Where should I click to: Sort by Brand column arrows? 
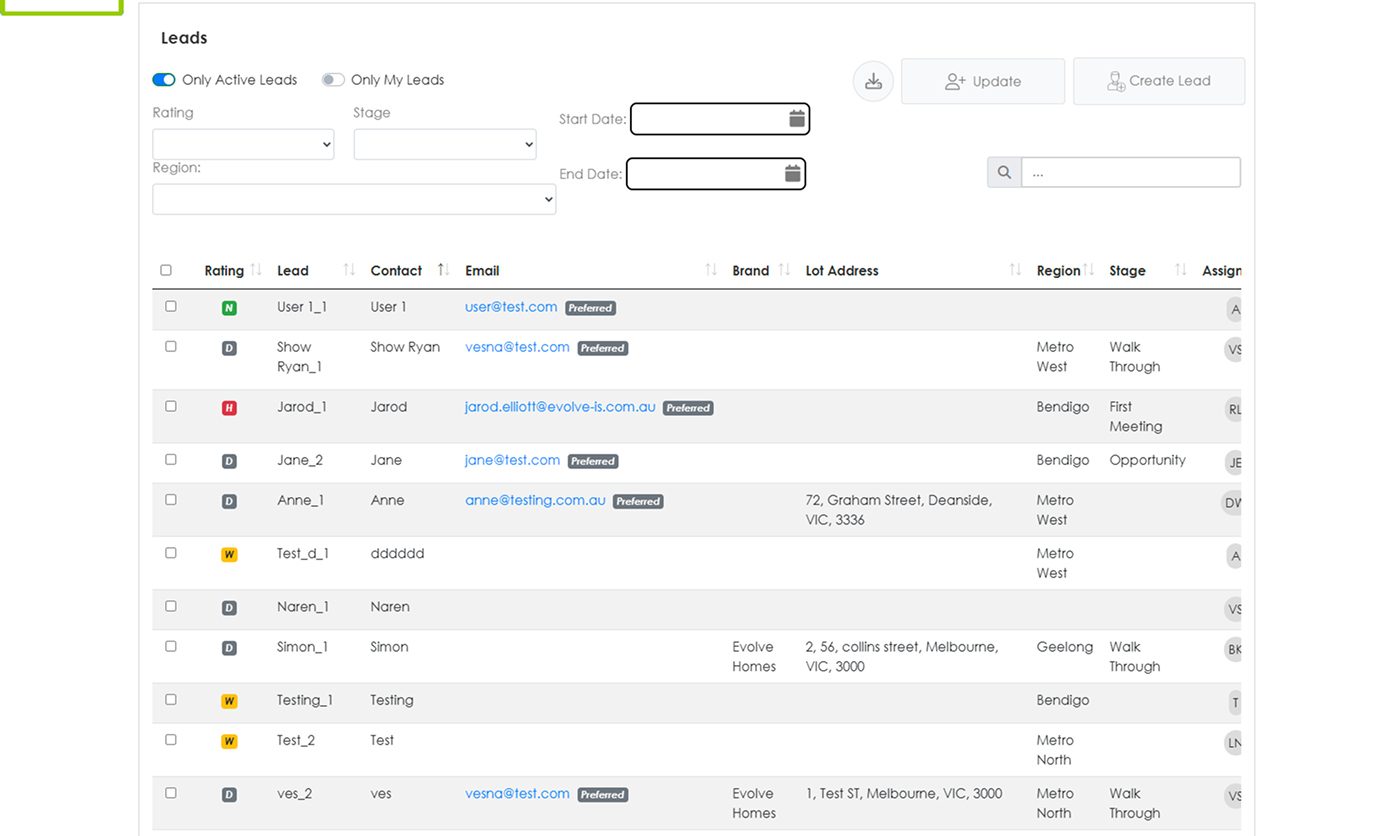tap(784, 270)
